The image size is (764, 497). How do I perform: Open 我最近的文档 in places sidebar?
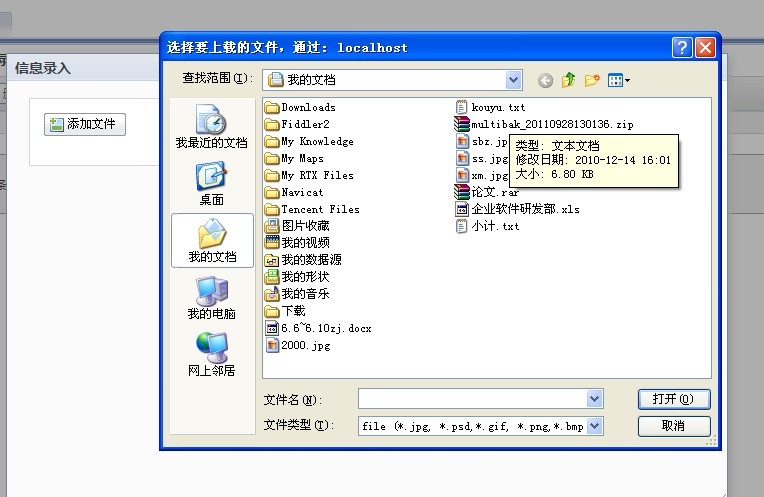click(x=211, y=128)
